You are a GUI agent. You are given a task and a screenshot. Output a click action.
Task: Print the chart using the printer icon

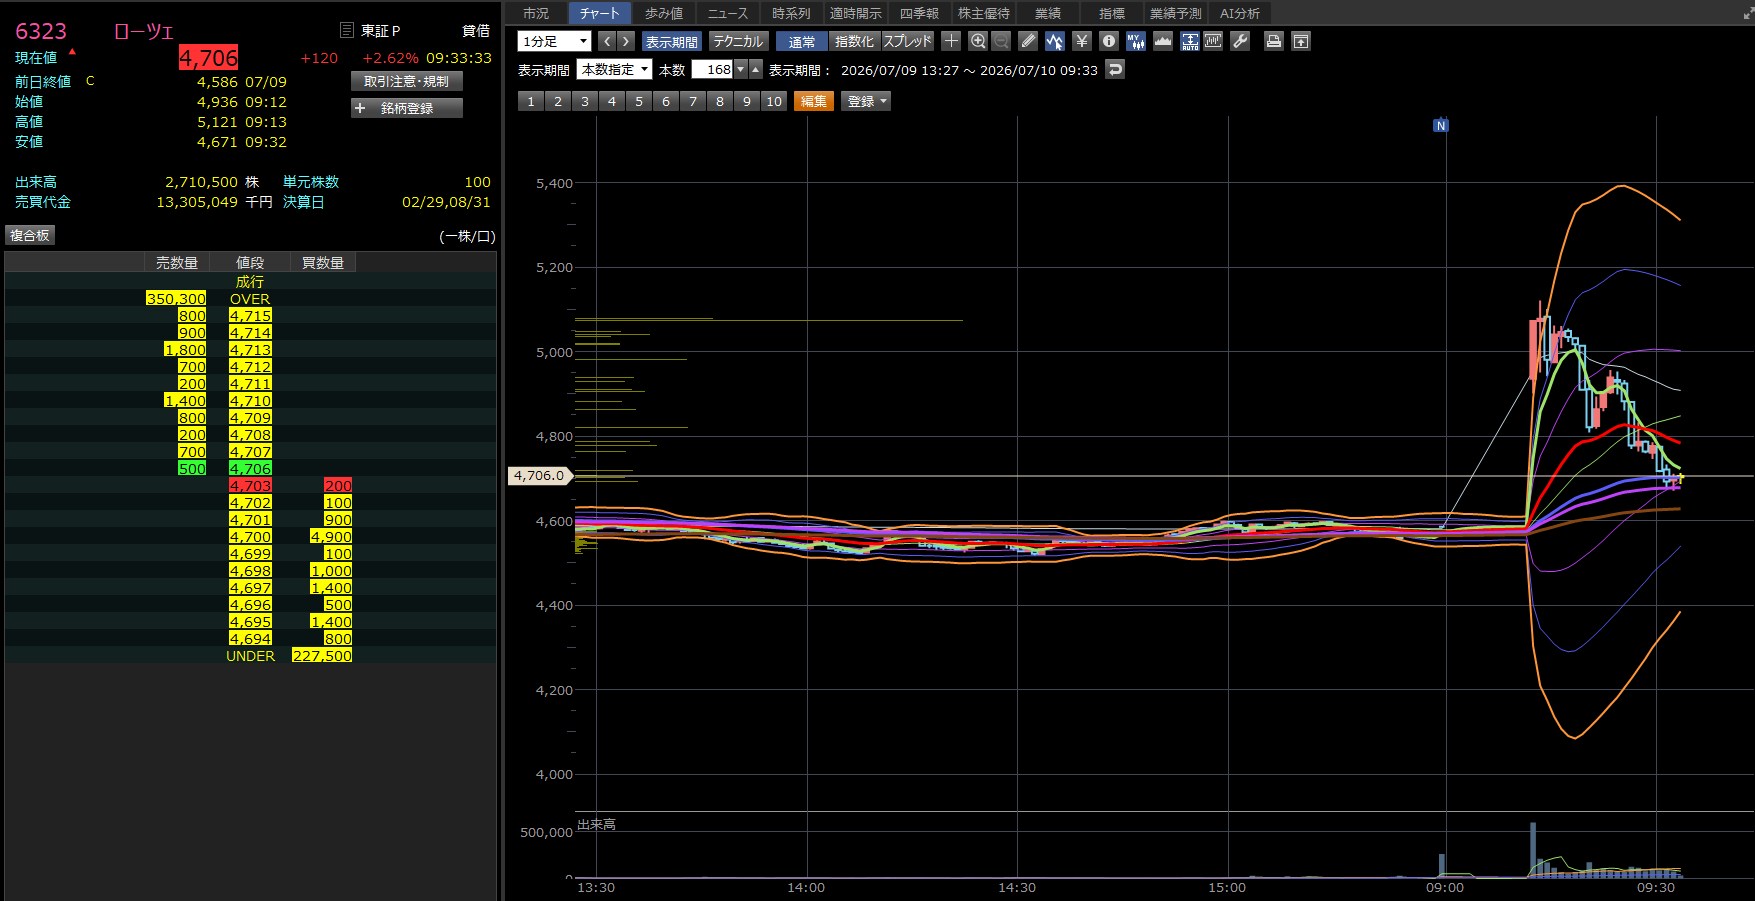coord(1274,41)
